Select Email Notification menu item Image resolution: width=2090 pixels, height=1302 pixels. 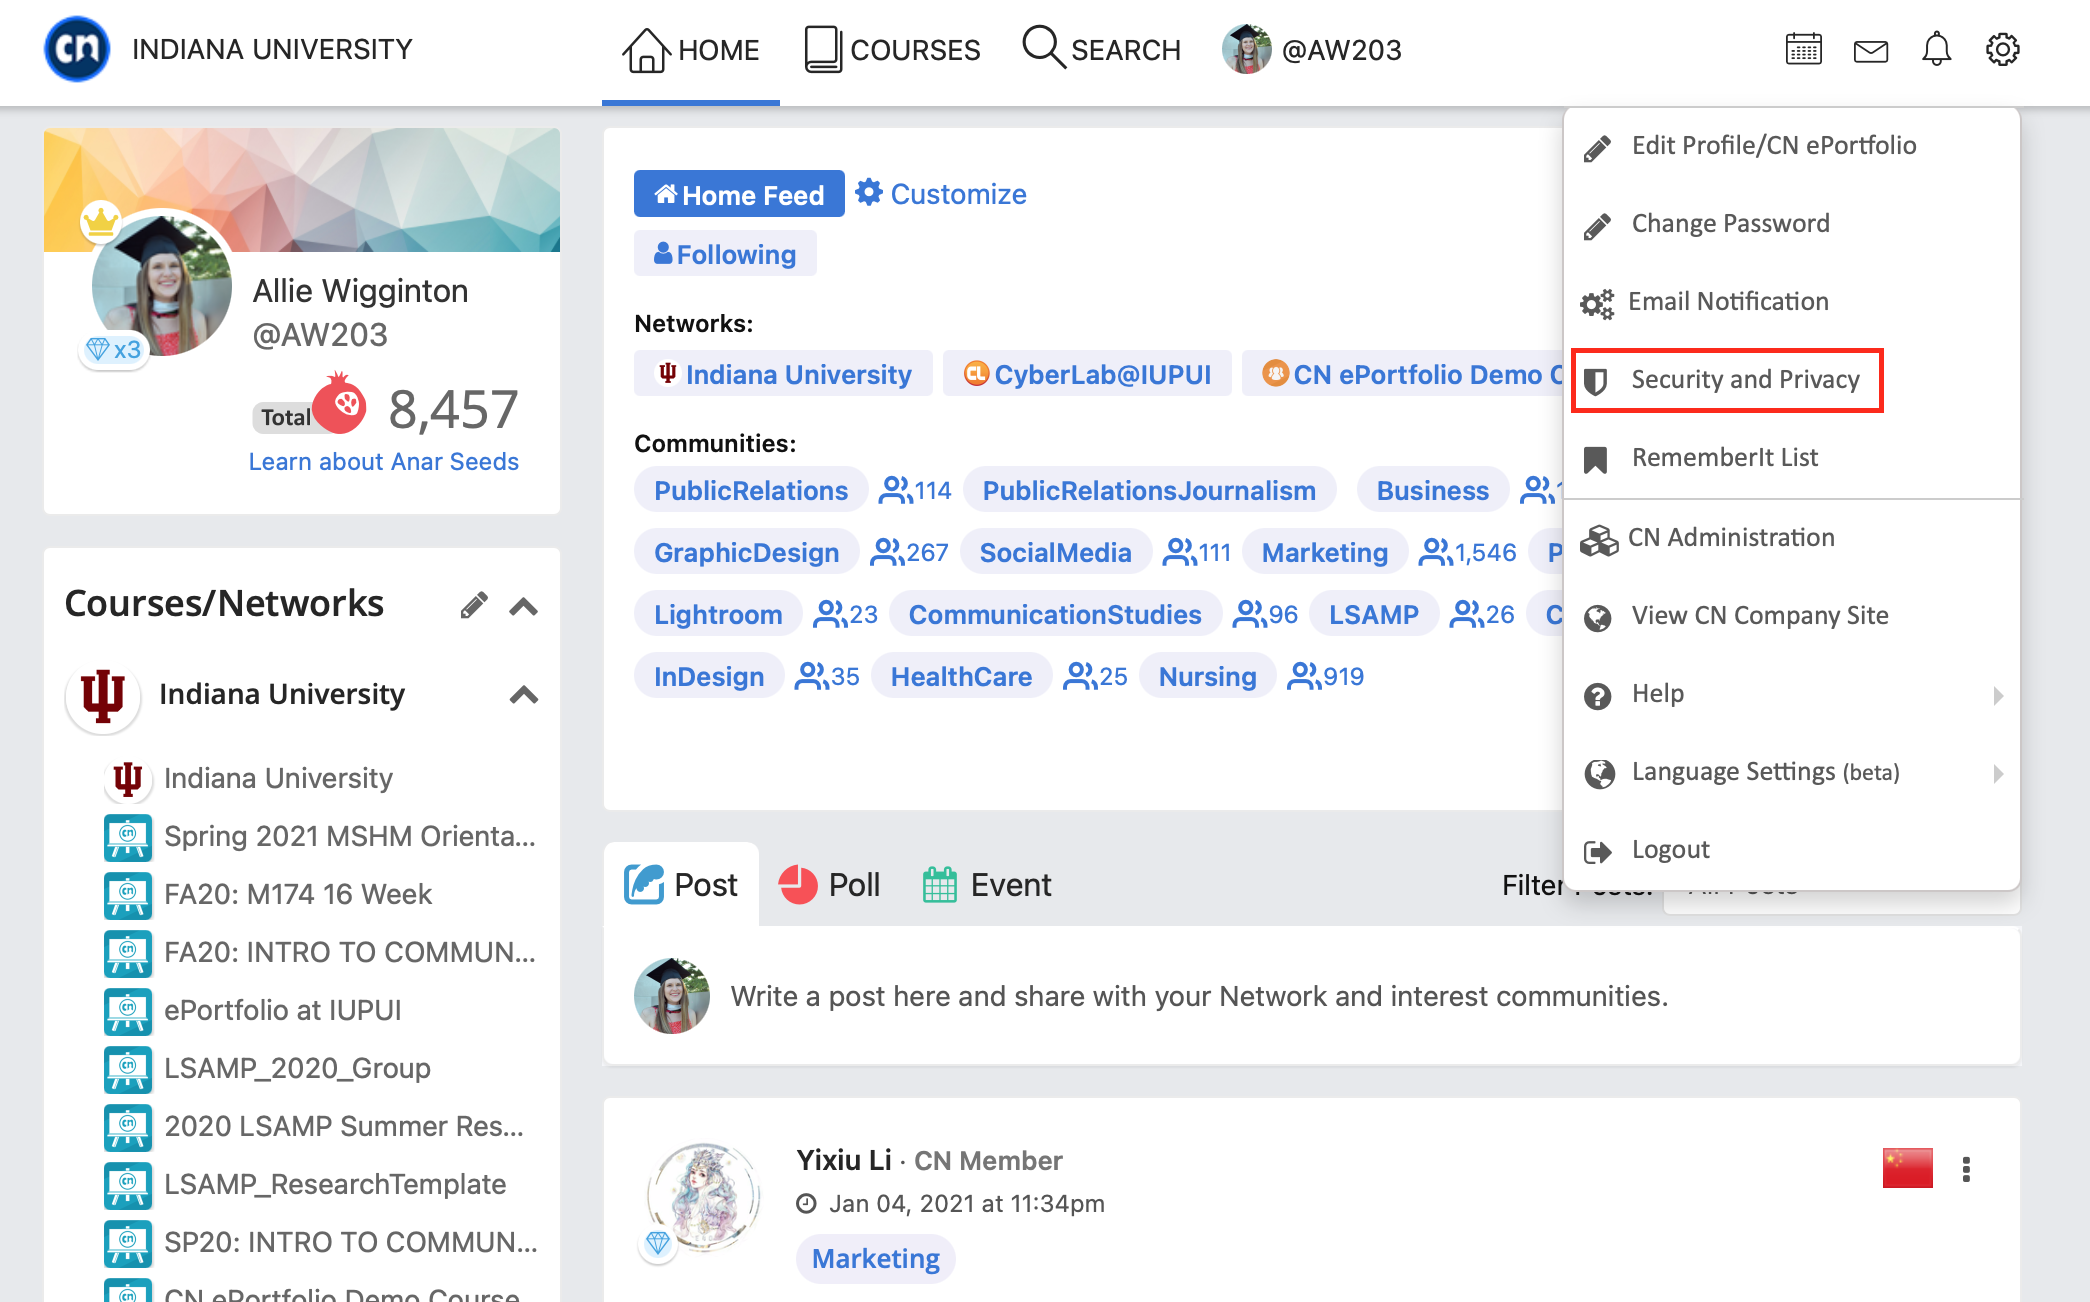point(1791,302)
